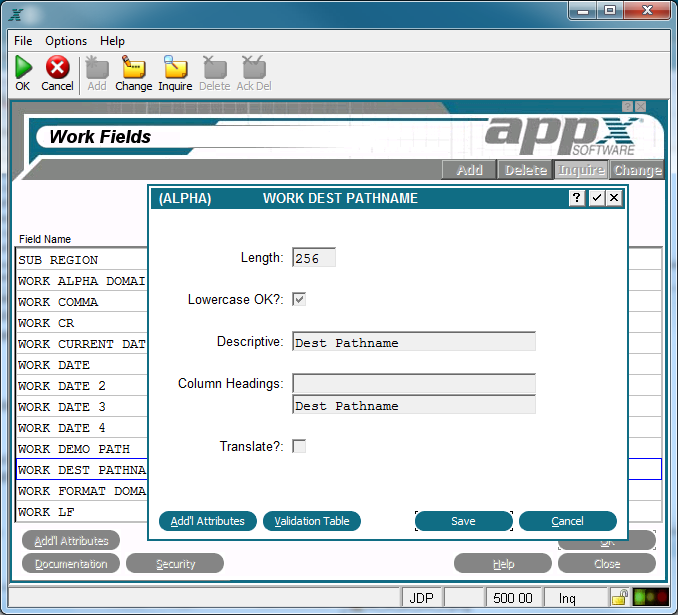Open dialog help with the question mark icon
The width and height of the screenshot is (678, 615).
click(576, 198)
